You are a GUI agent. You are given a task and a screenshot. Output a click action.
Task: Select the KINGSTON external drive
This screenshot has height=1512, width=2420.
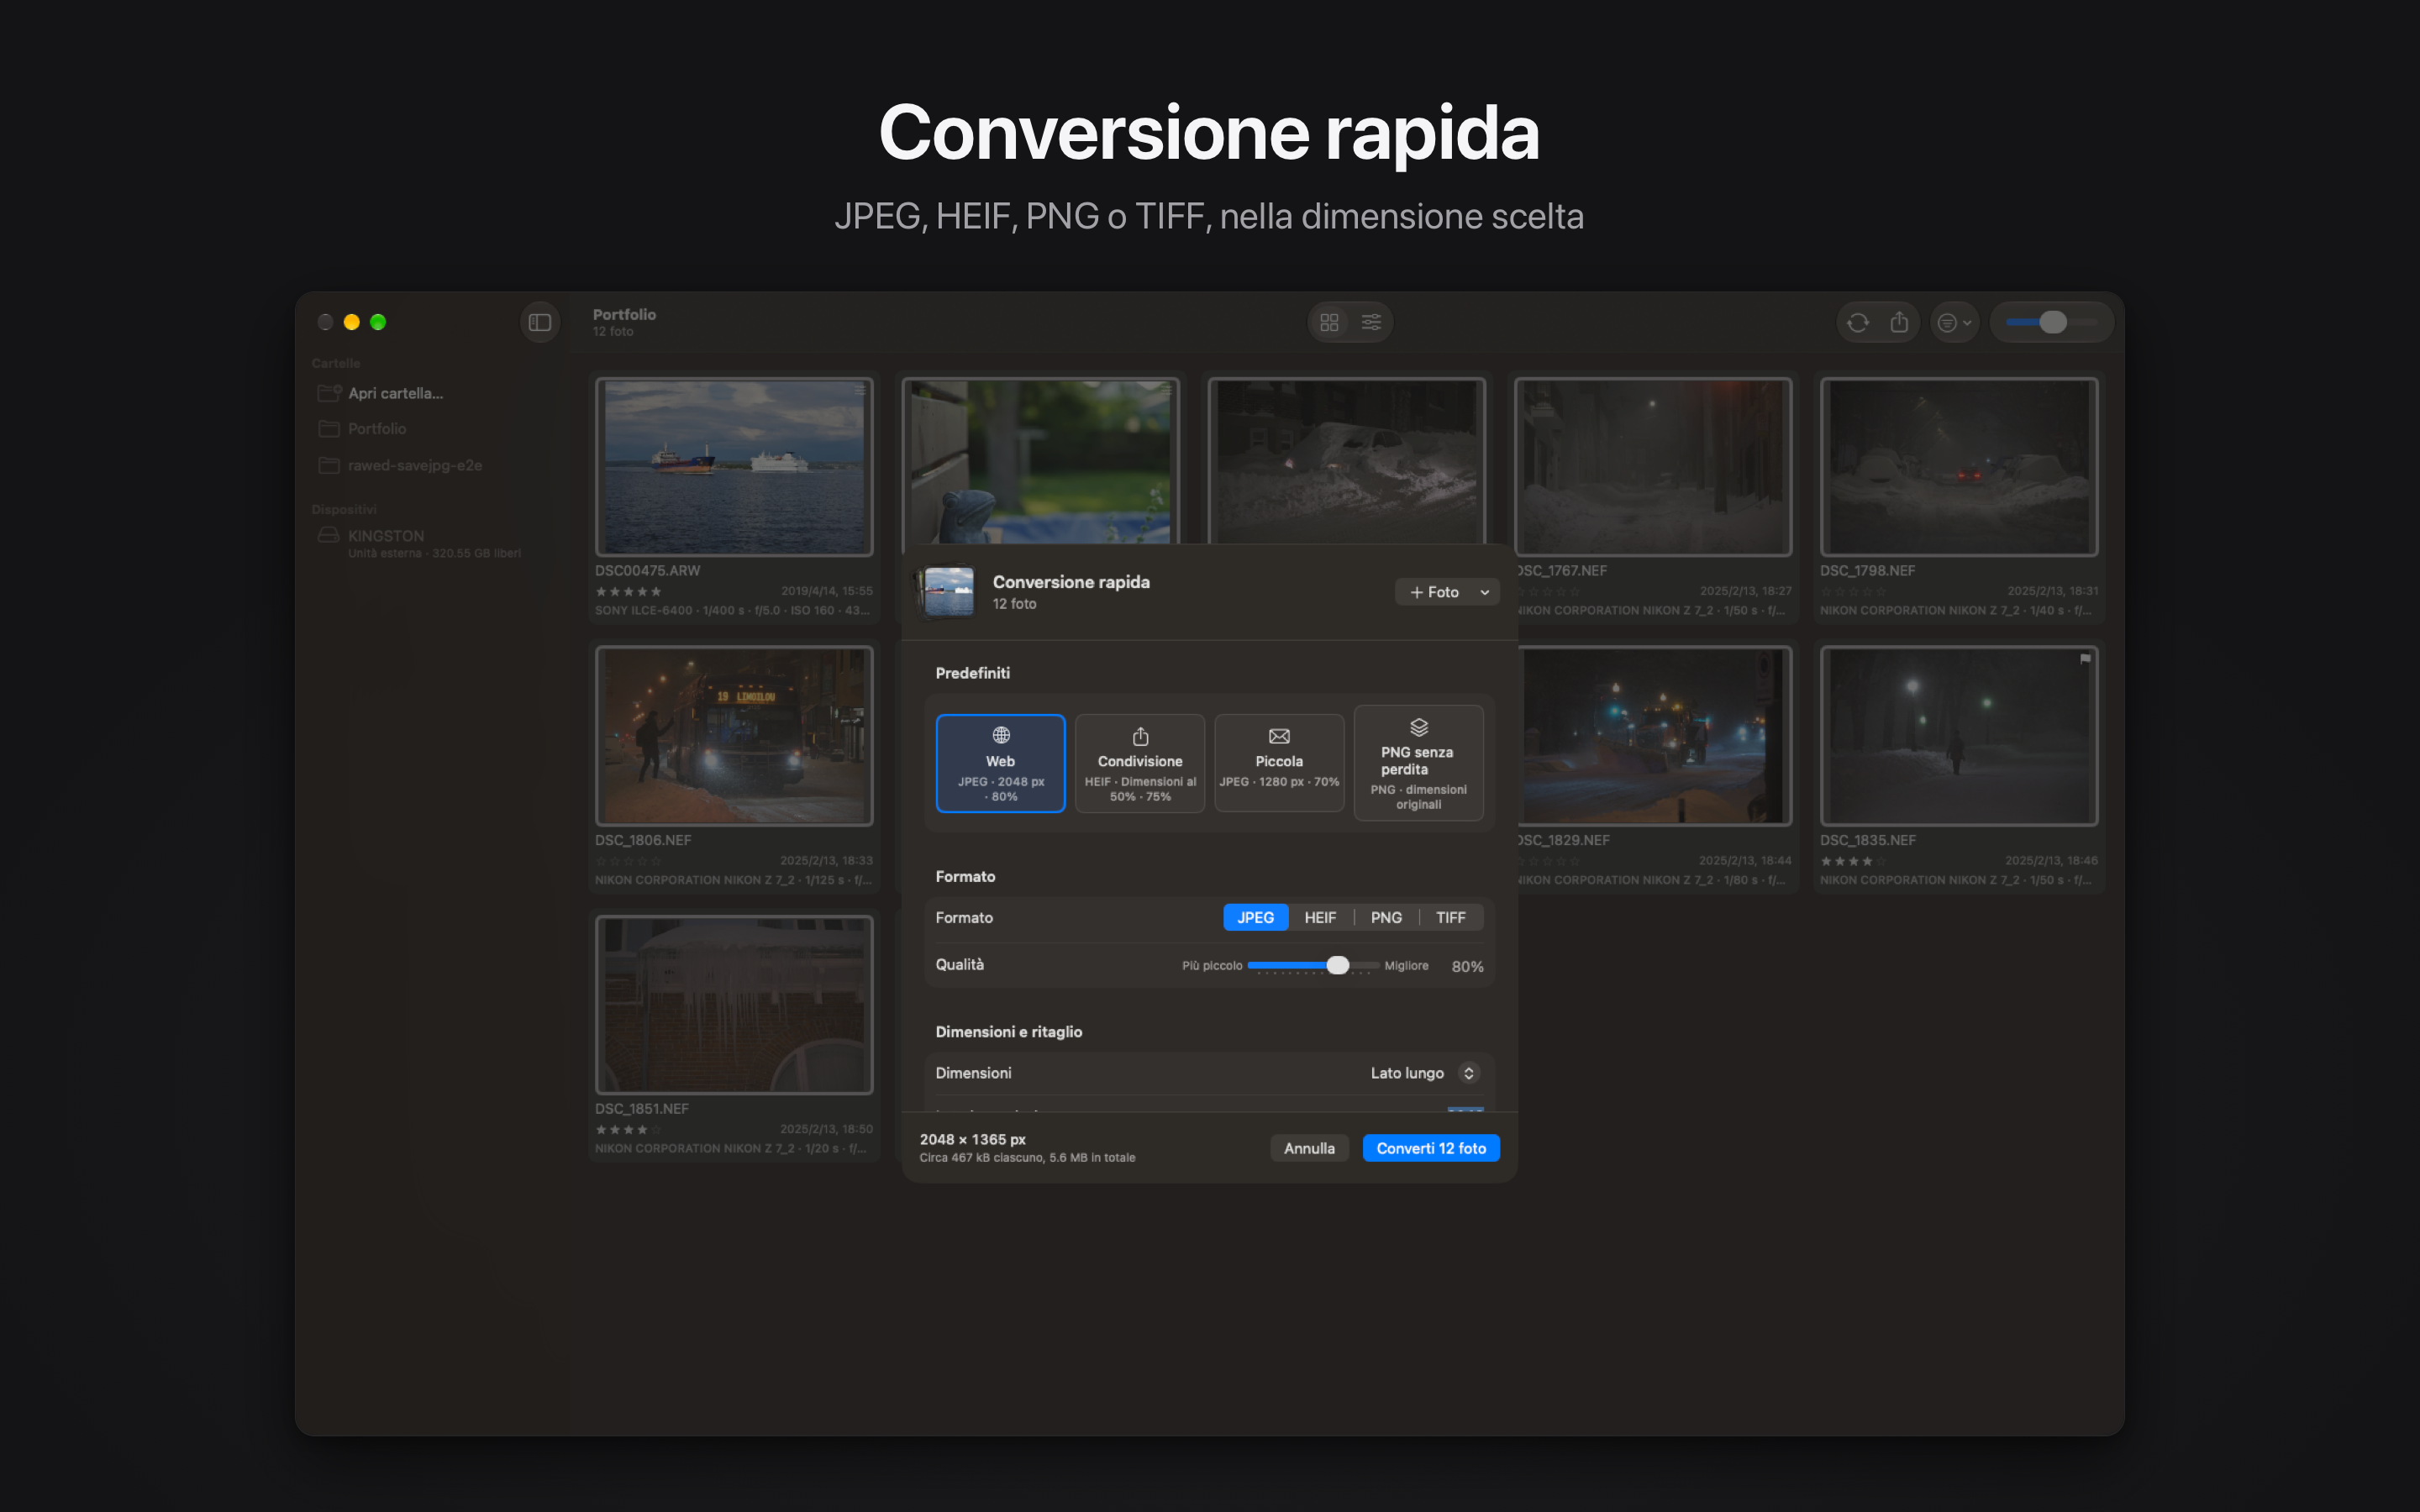tap(420, 543)
